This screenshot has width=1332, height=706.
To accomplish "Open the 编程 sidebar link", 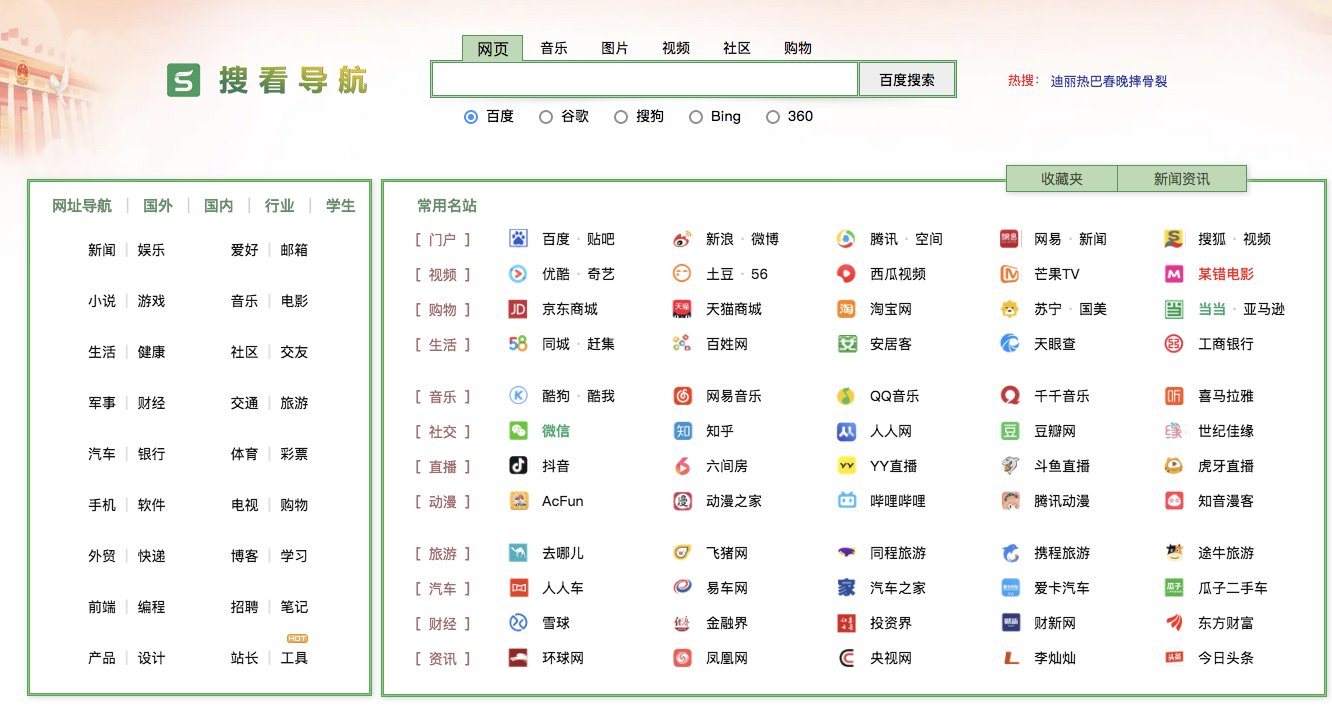I will click(152, 607).
